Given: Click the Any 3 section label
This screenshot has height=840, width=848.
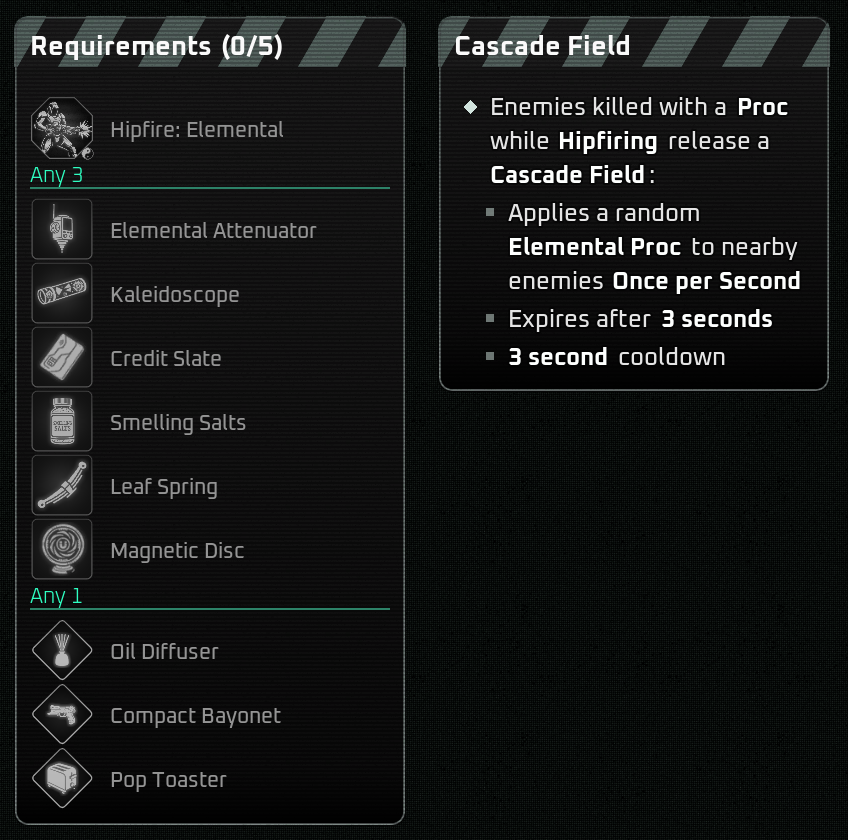Looking at the screenshot, I should coord(56,176).
